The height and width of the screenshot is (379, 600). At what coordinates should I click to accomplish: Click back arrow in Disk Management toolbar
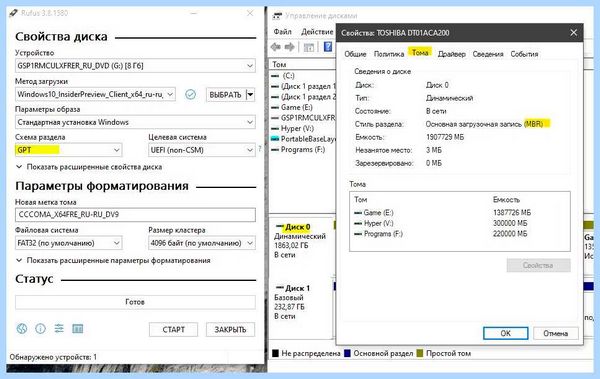point(276,47)
